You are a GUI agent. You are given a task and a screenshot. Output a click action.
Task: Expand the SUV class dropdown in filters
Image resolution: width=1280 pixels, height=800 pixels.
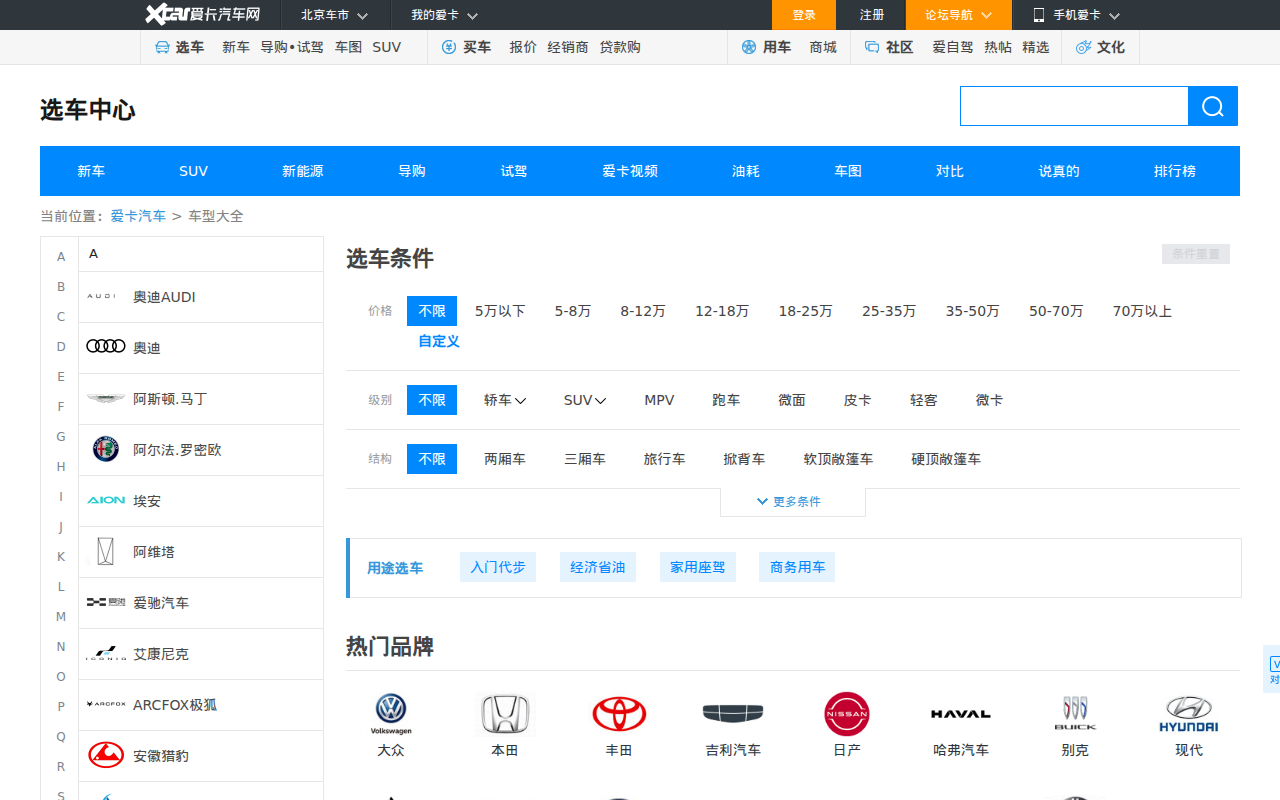pos(585,400)
